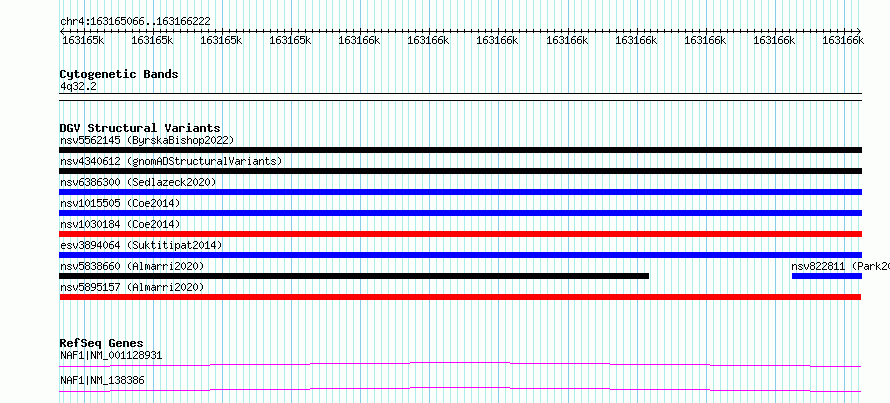Click red bar of nsv1030184

click(x=460, y=234)
